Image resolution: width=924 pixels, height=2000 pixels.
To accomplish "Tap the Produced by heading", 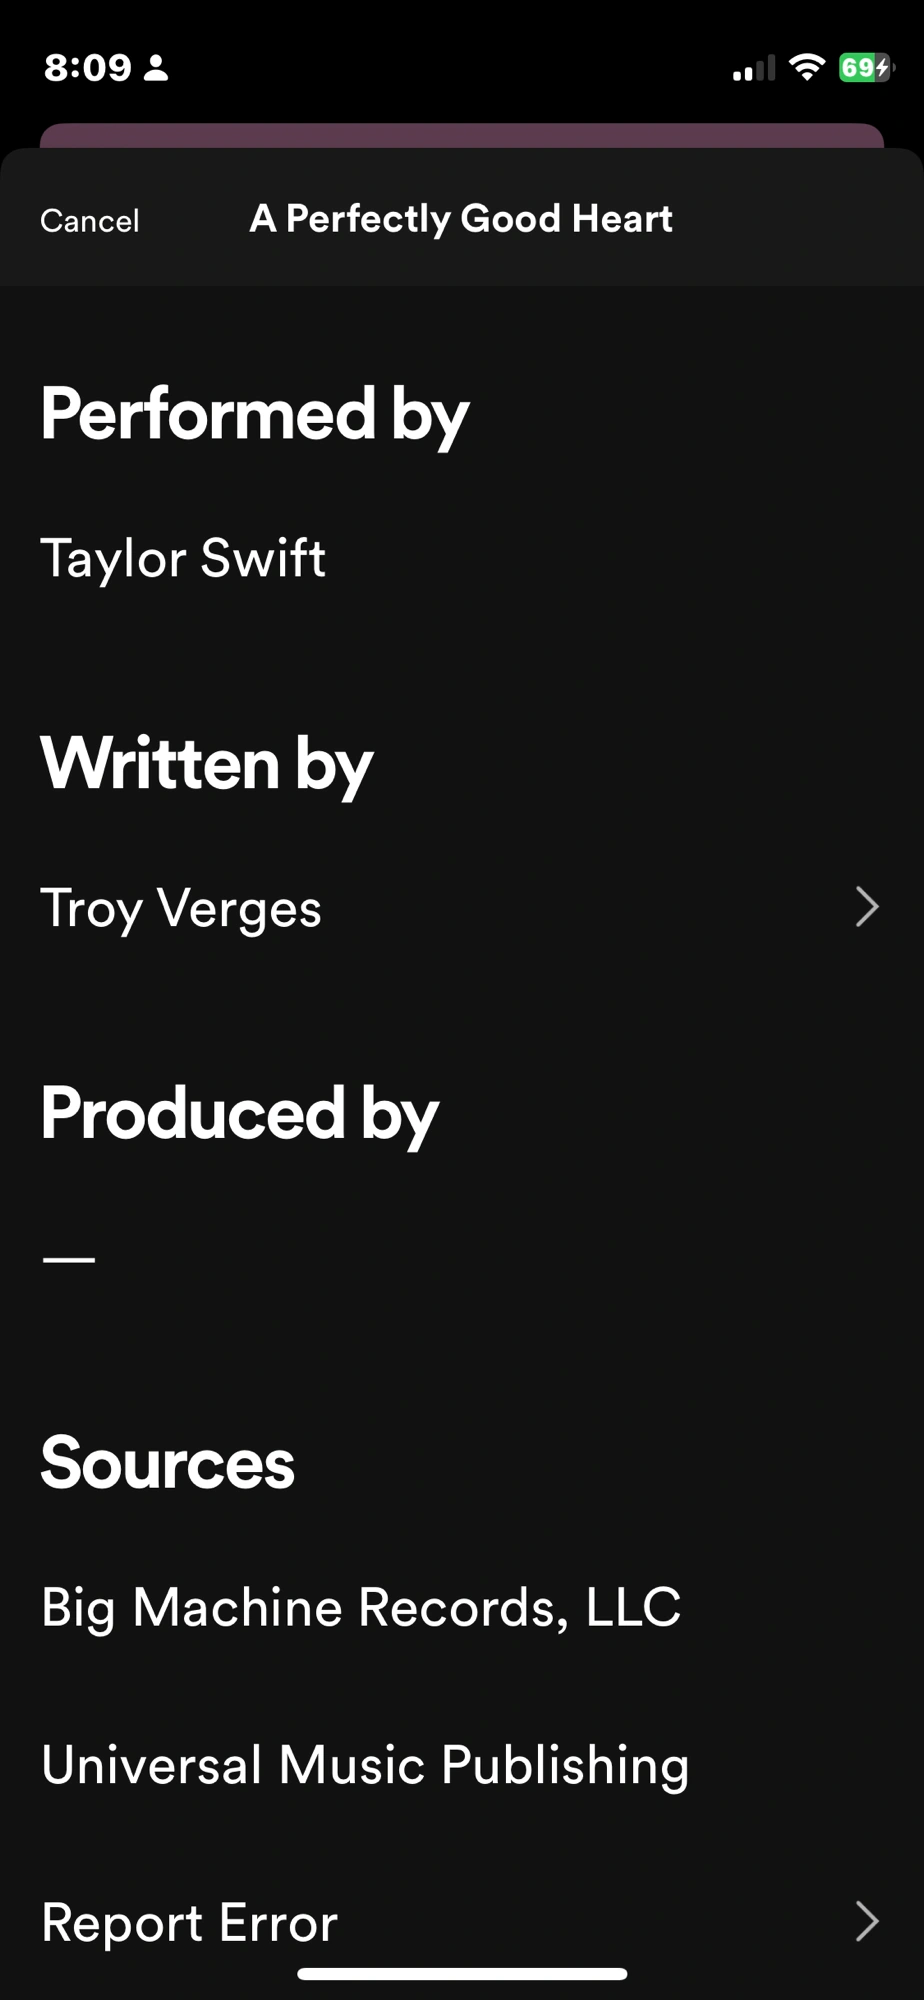I will (240, 1113).
